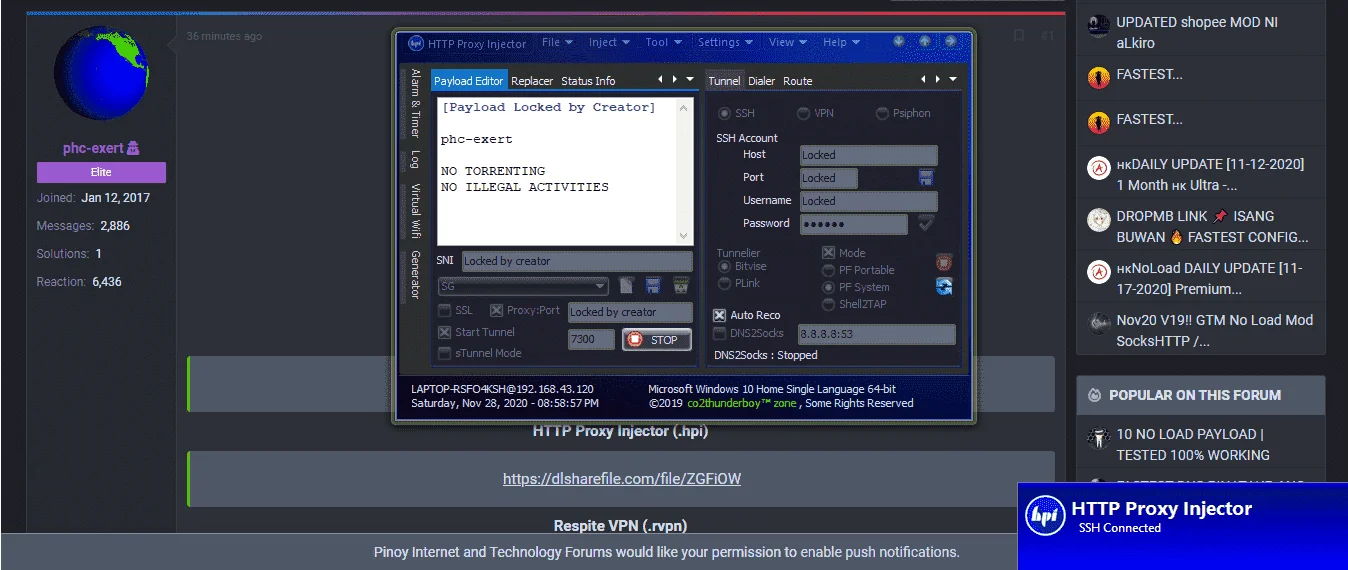Screen dimensions: 1348x570
Task: Switch to the Replacer tab
Action: (x=532, y=81)
